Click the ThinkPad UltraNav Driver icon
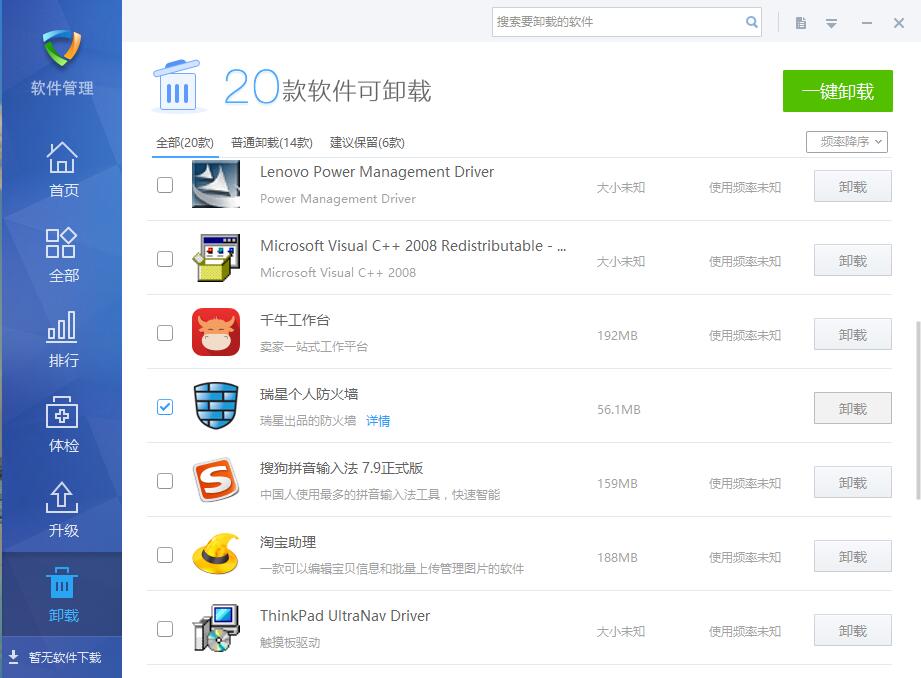921x678 pixels. pyautogui.click(x=216, y=629)
